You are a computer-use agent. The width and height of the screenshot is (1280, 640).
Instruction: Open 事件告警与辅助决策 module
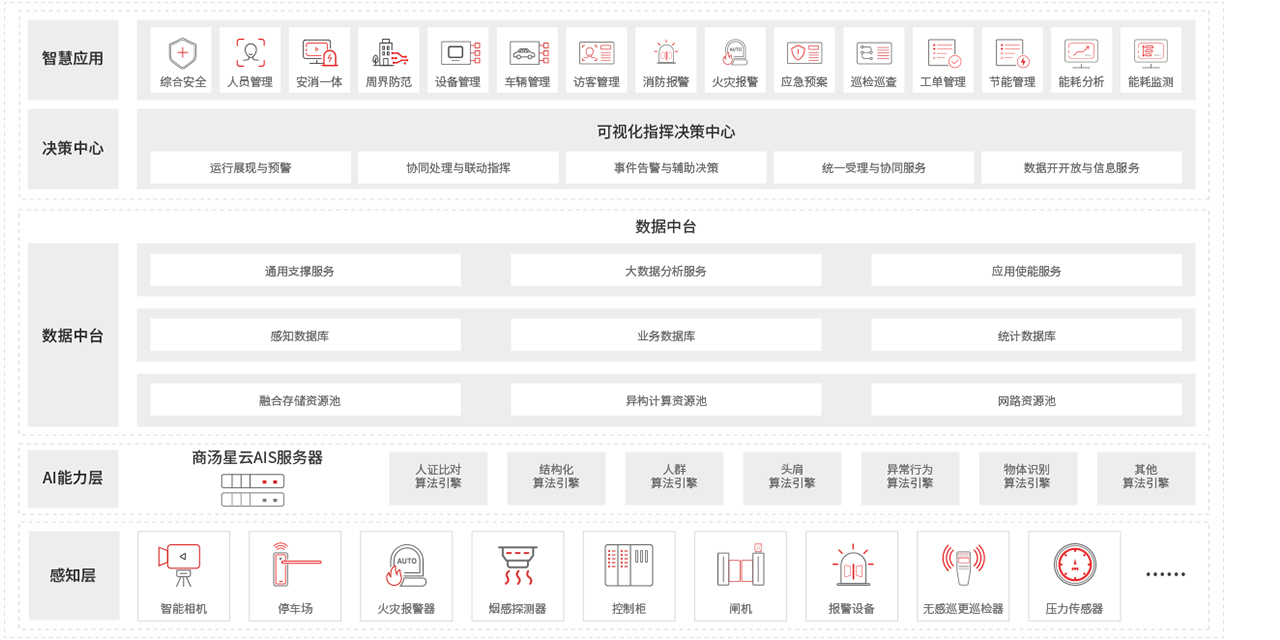point(666,168)
